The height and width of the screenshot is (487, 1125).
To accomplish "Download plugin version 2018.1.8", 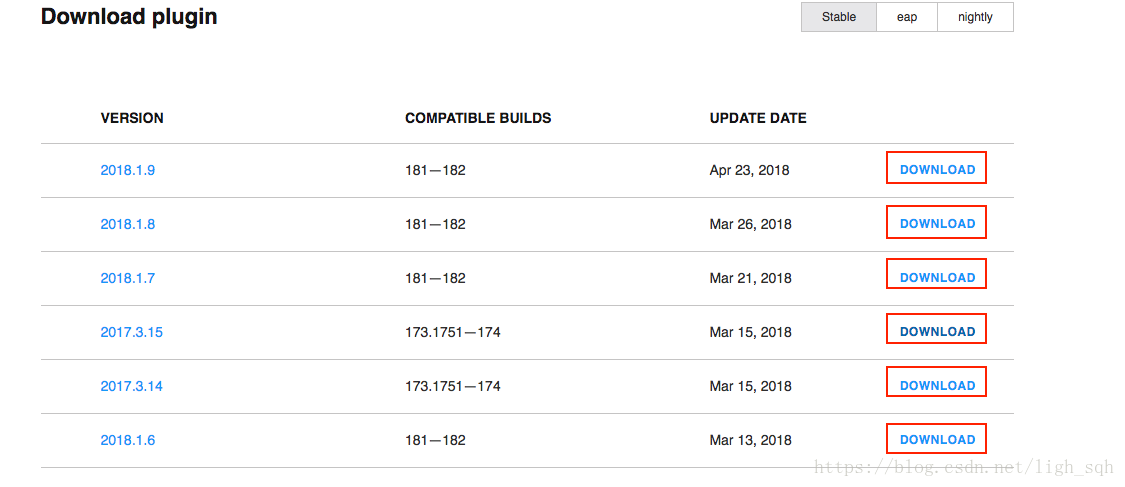I will [x=937, y=224].
